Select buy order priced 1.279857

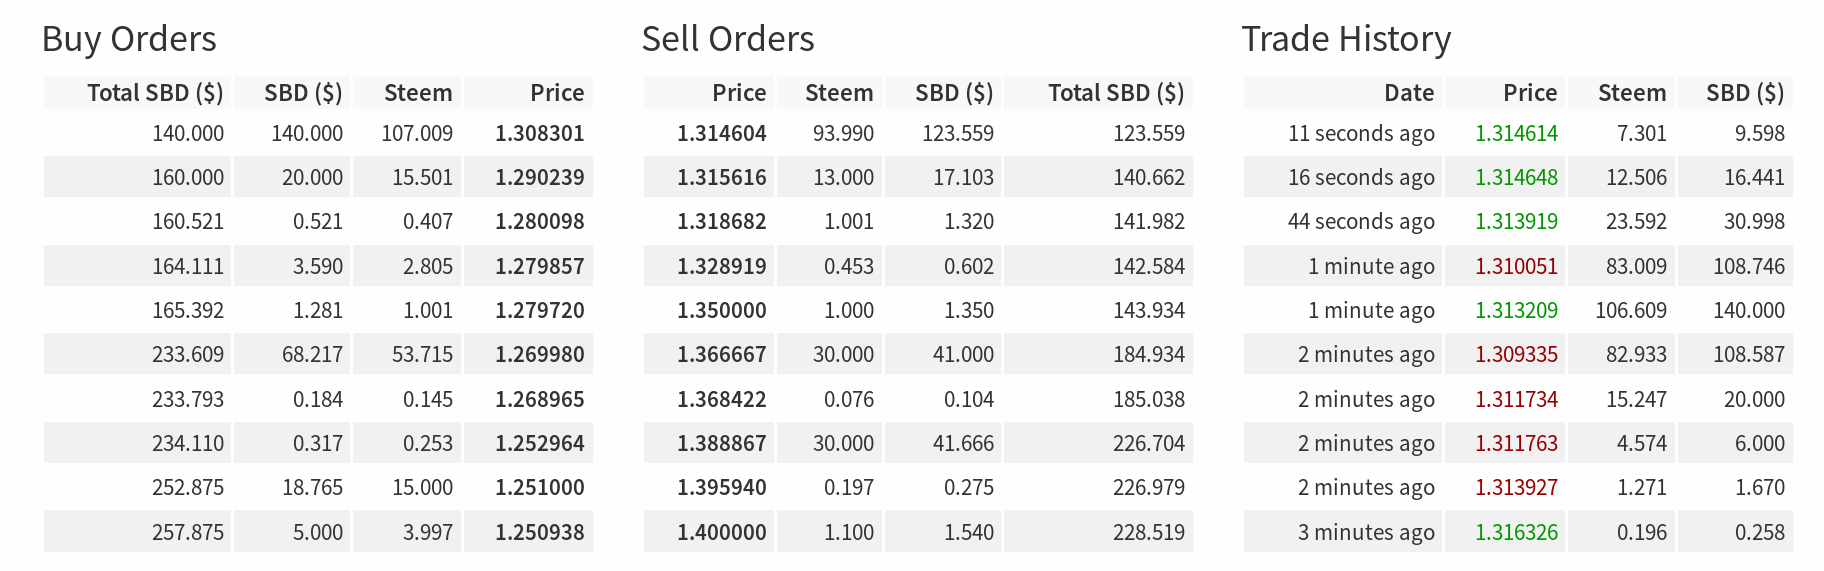[318, 266]
